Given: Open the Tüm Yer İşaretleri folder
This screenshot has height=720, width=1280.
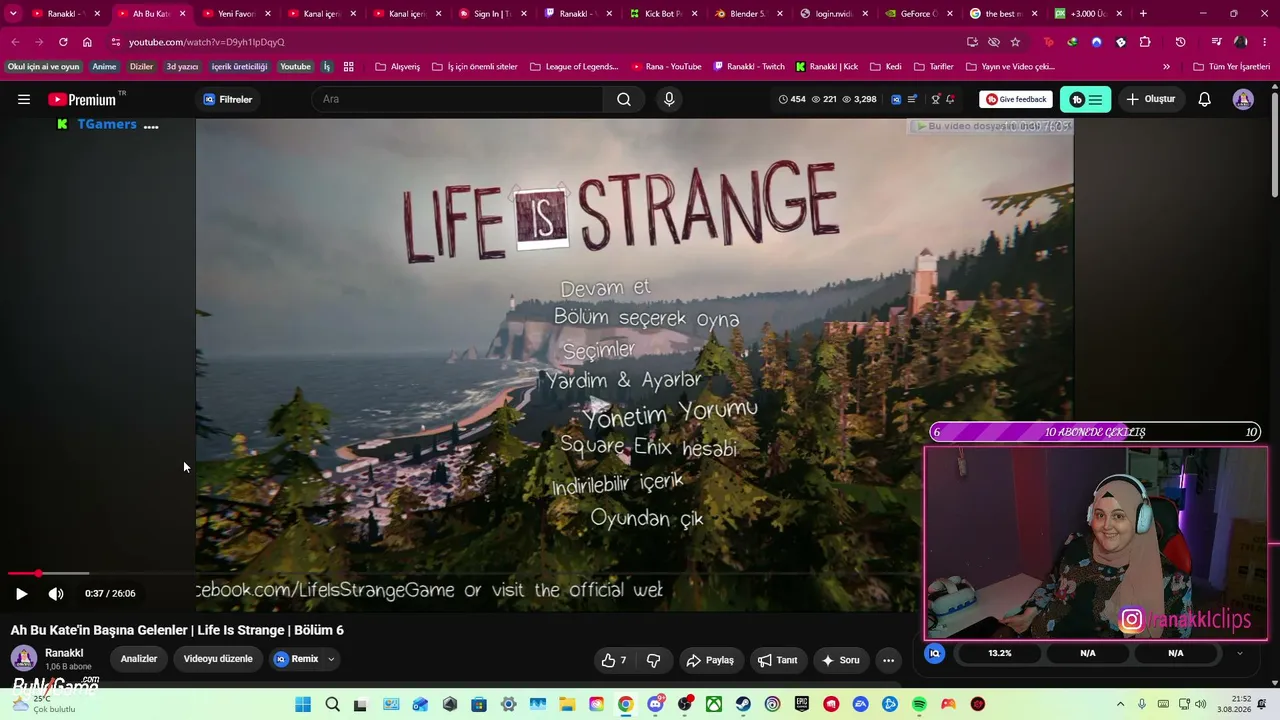Looking at the screenshot, I should tap(1232, 67).
